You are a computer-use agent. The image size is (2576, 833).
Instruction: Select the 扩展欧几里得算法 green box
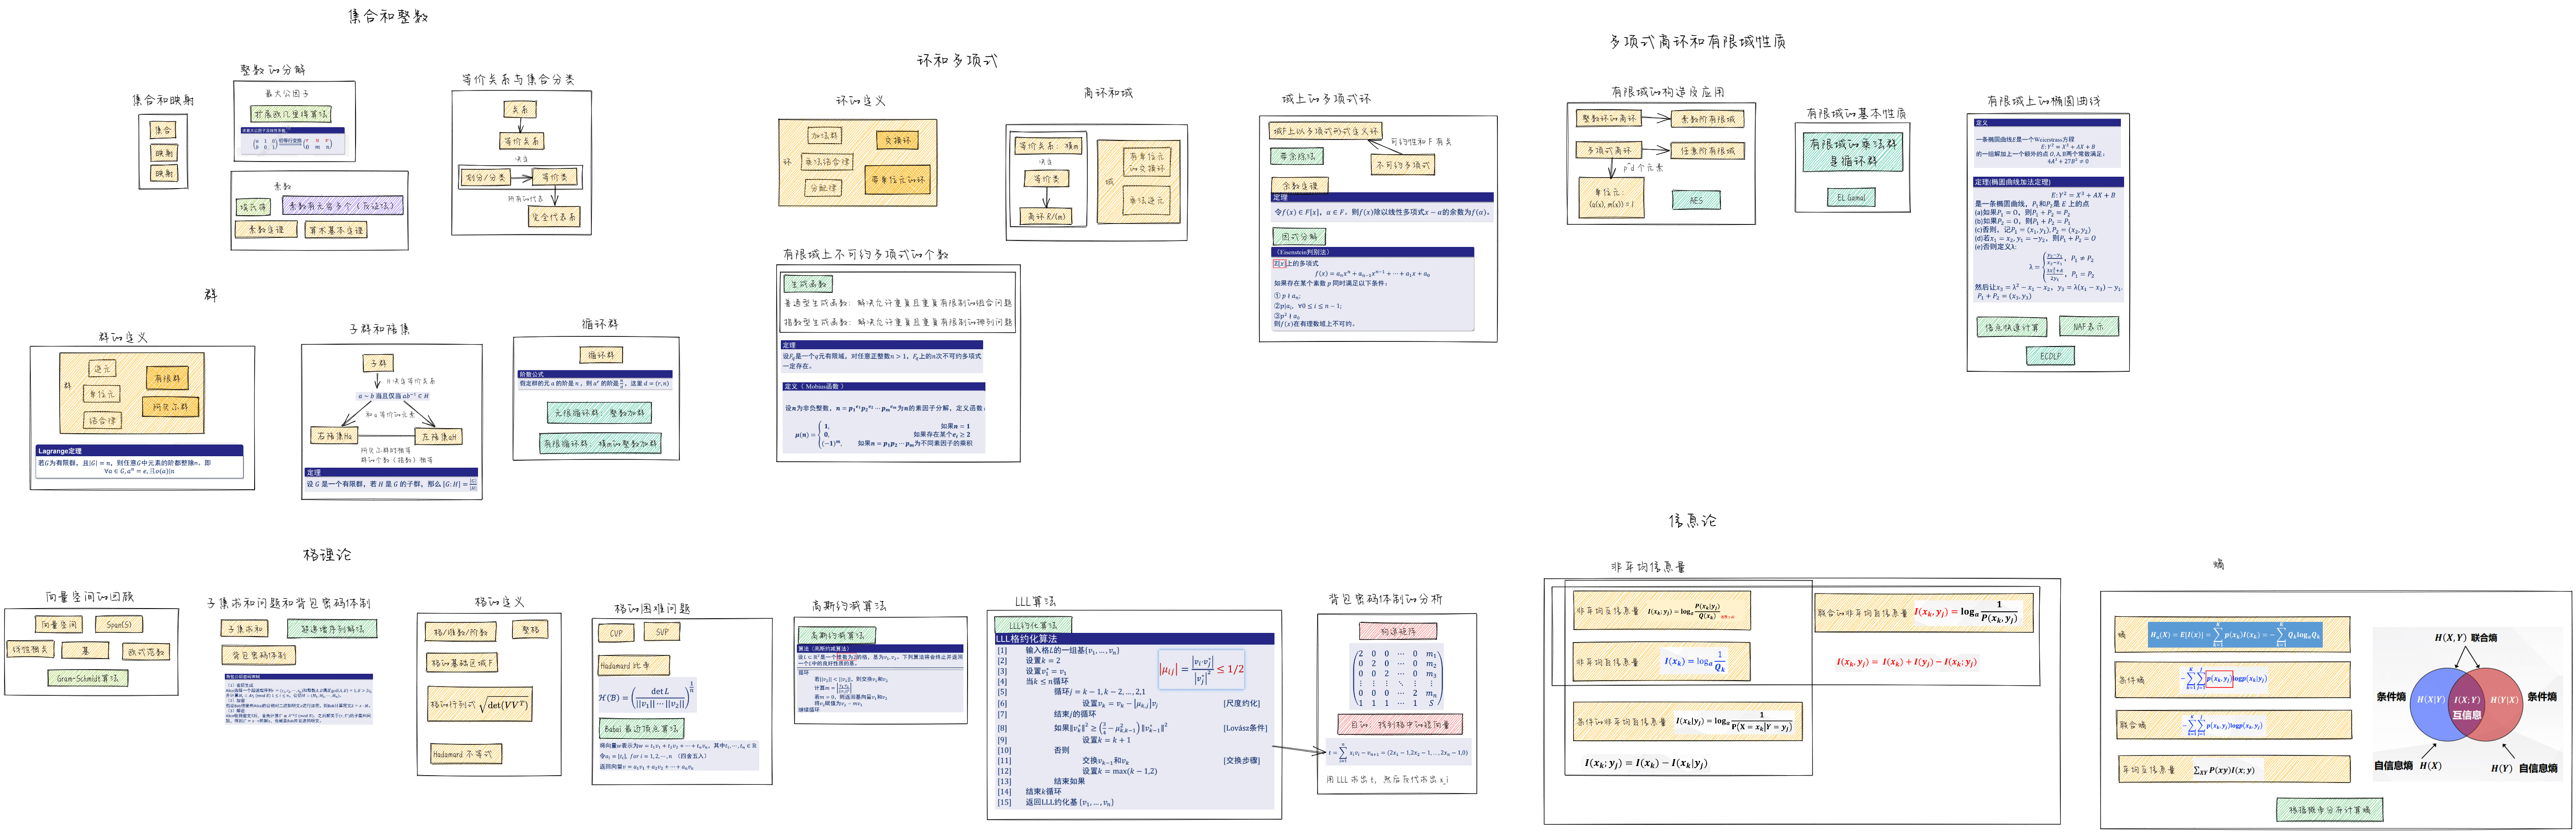pos(290,114)
